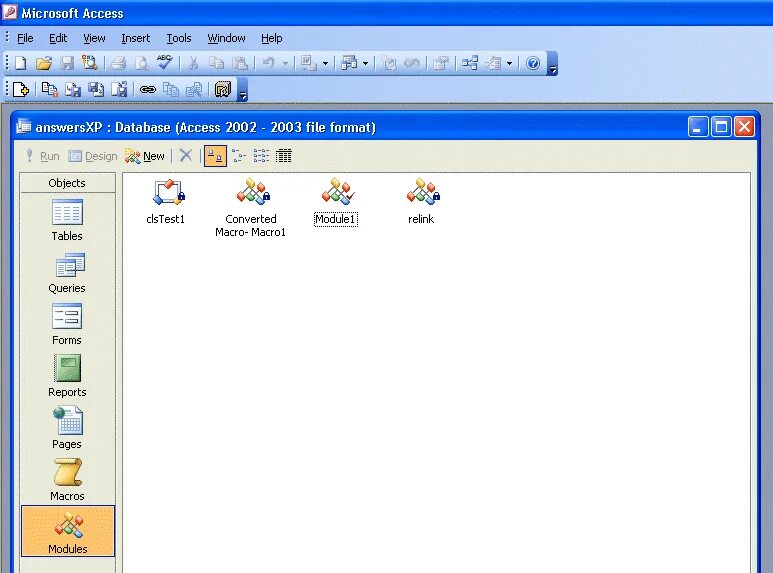
Task: Click the Analyze icon on the toolbar
Action: pyautogui.click(x=350, y=63)
